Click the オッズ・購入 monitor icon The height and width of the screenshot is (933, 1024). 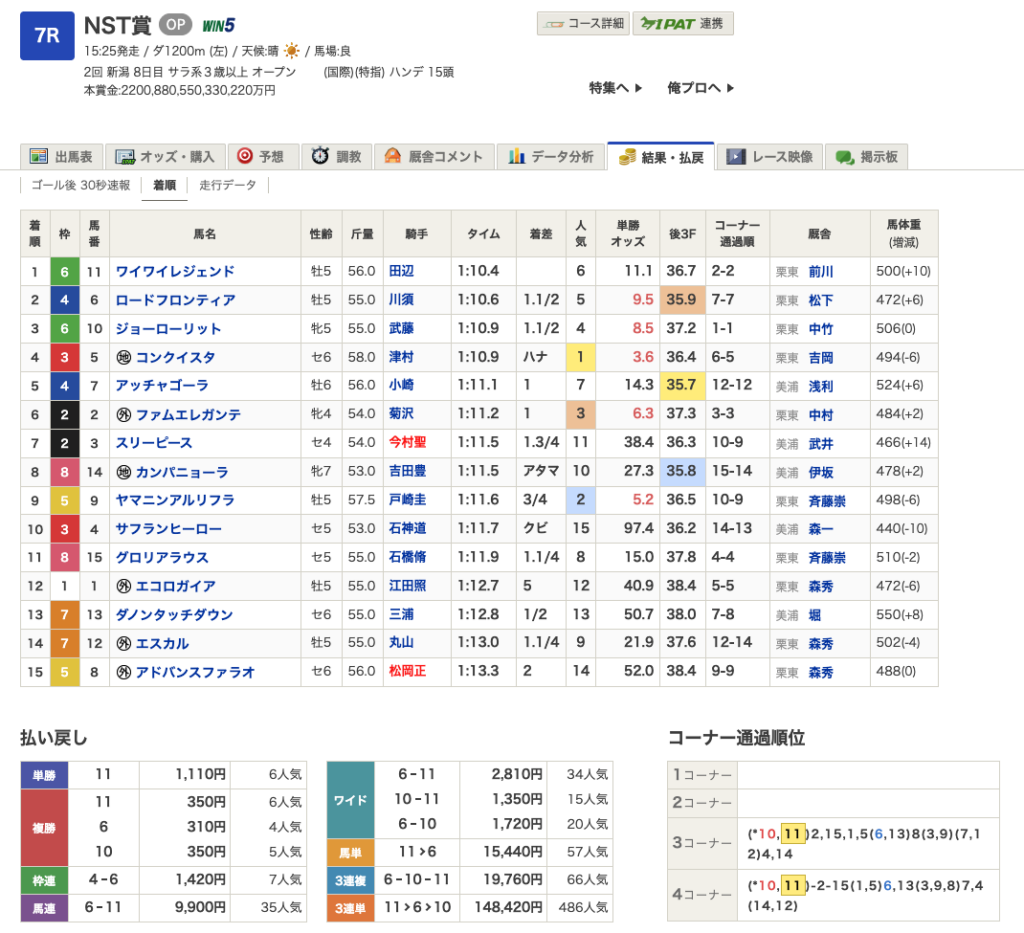(x=125, y=157)
